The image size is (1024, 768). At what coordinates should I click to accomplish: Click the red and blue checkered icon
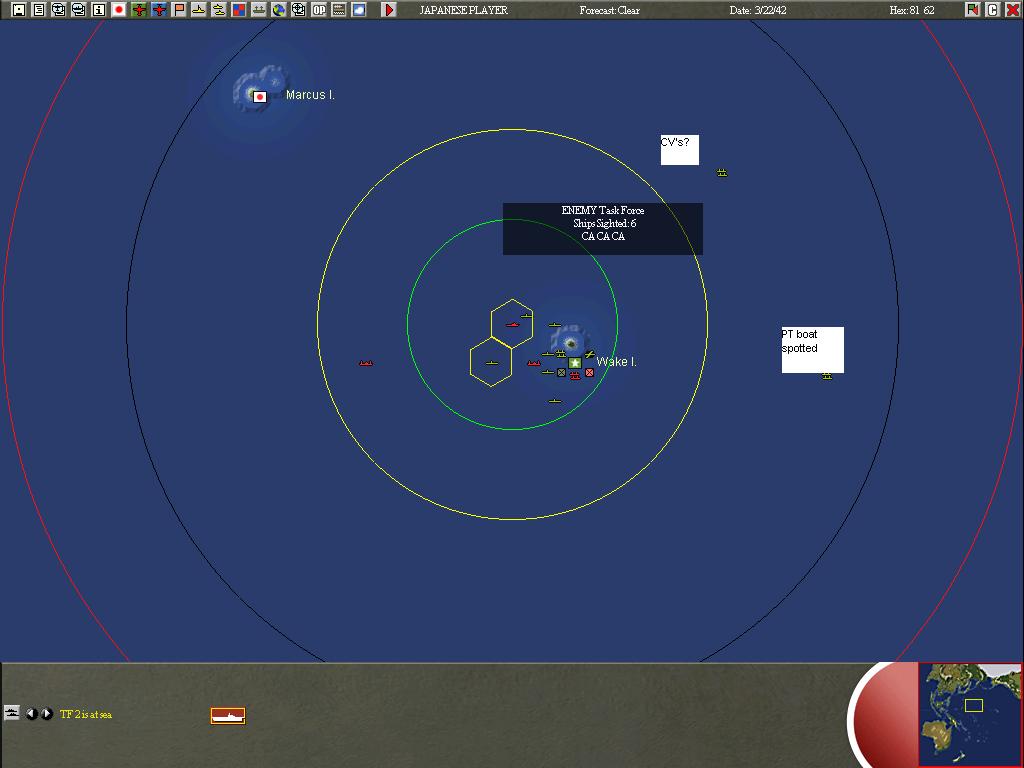(x=239, y=10)
